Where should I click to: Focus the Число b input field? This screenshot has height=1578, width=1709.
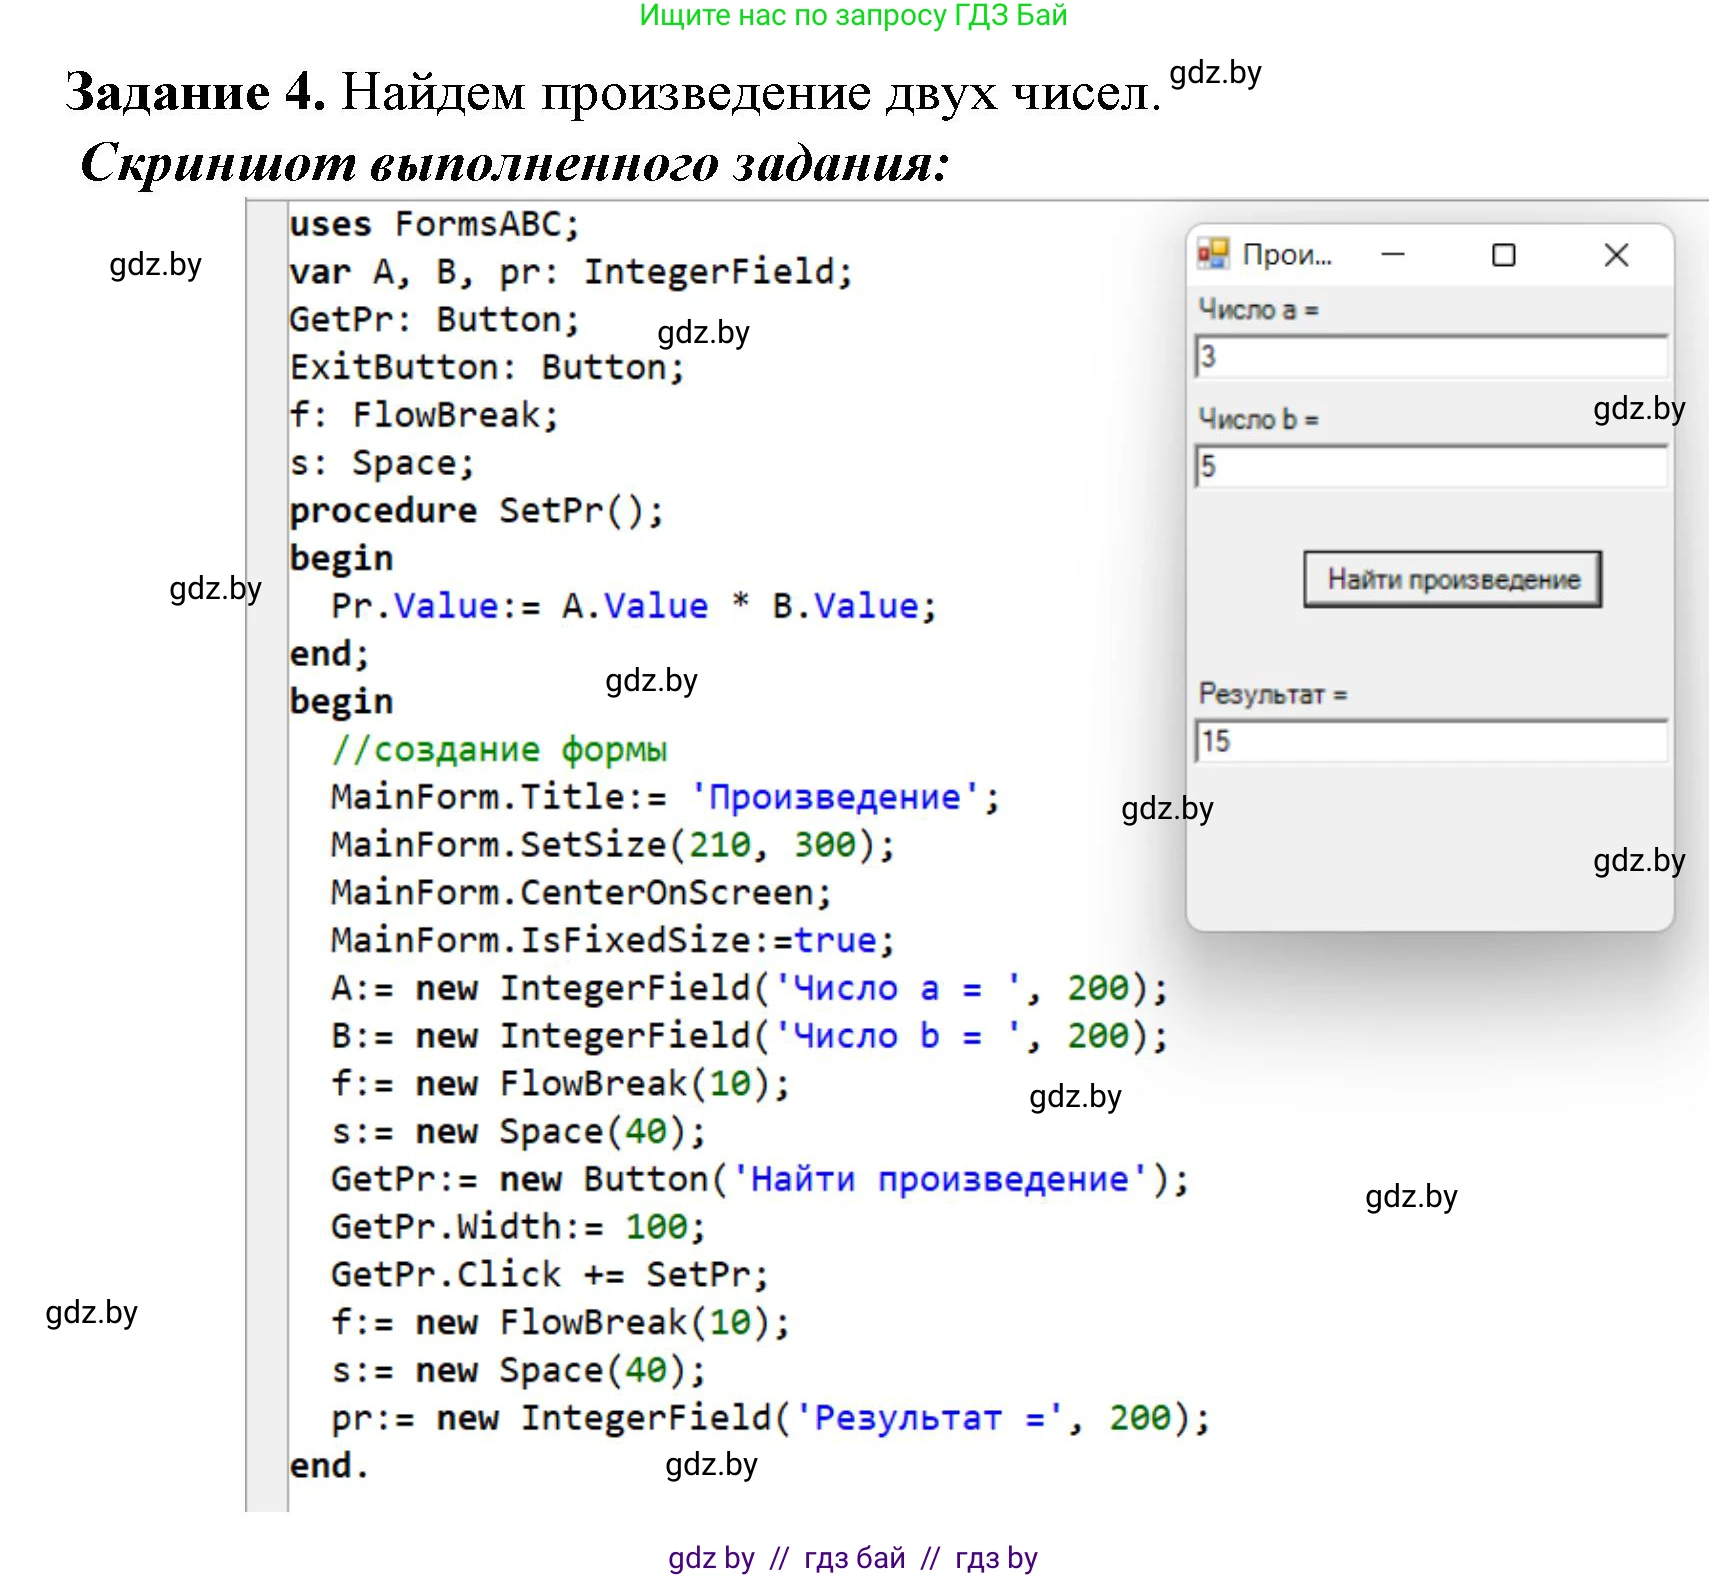(1430, 466)
